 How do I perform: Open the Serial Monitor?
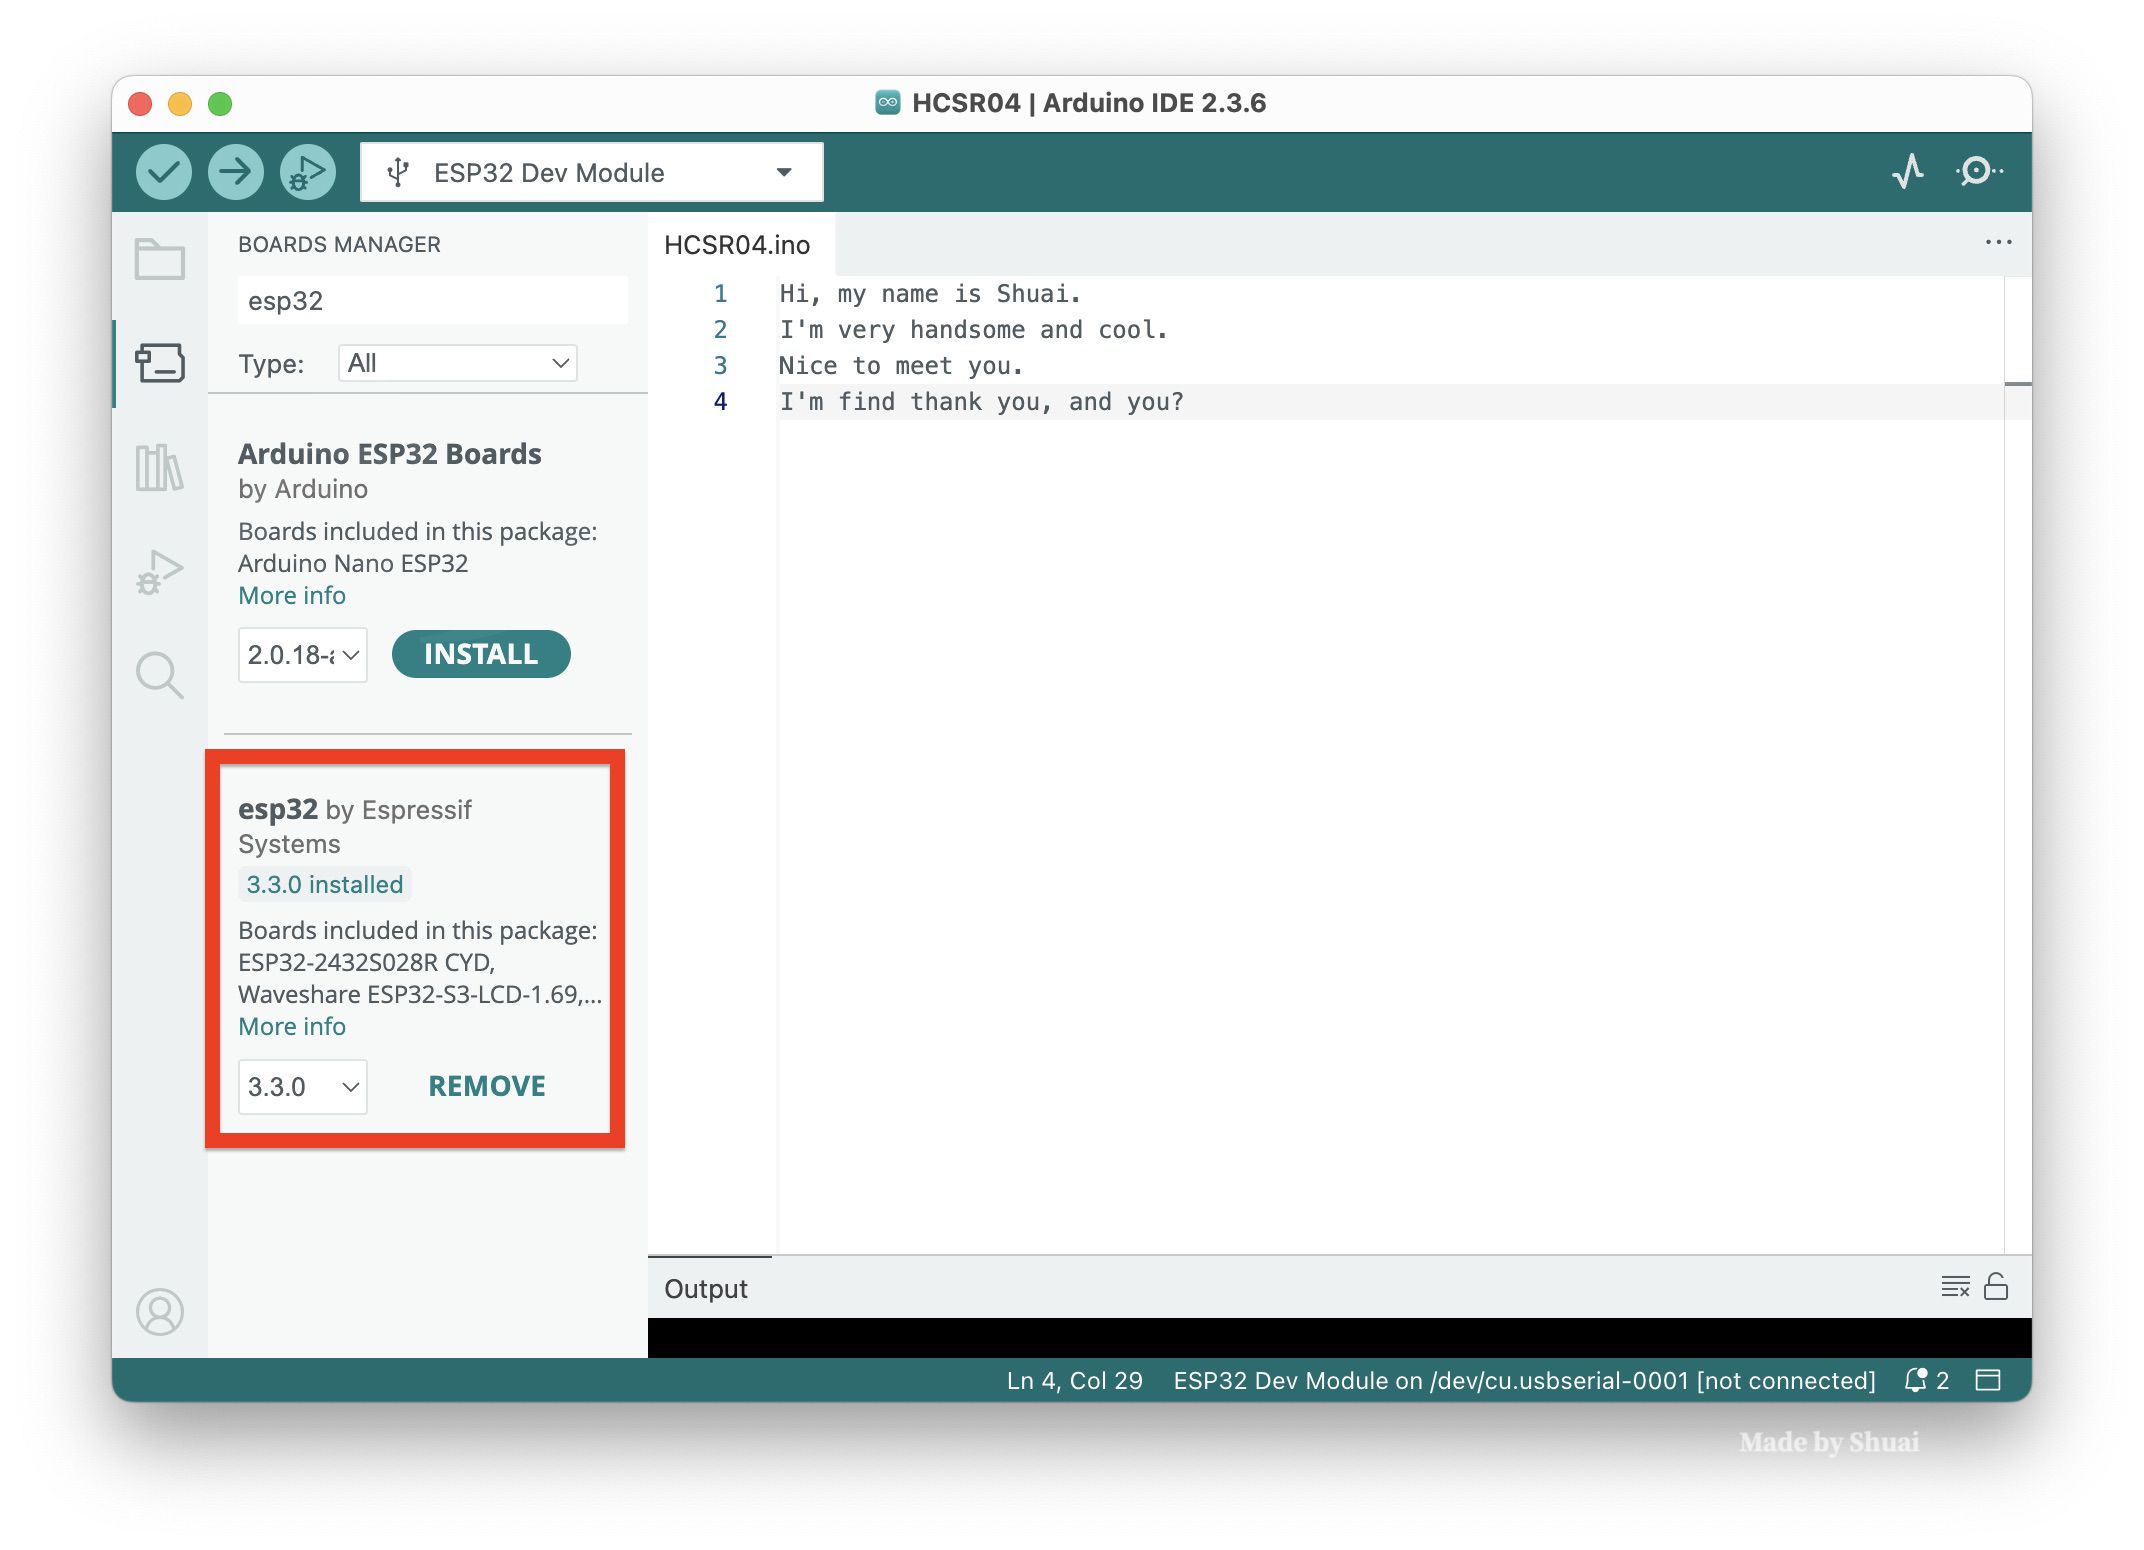(1978, 172)
